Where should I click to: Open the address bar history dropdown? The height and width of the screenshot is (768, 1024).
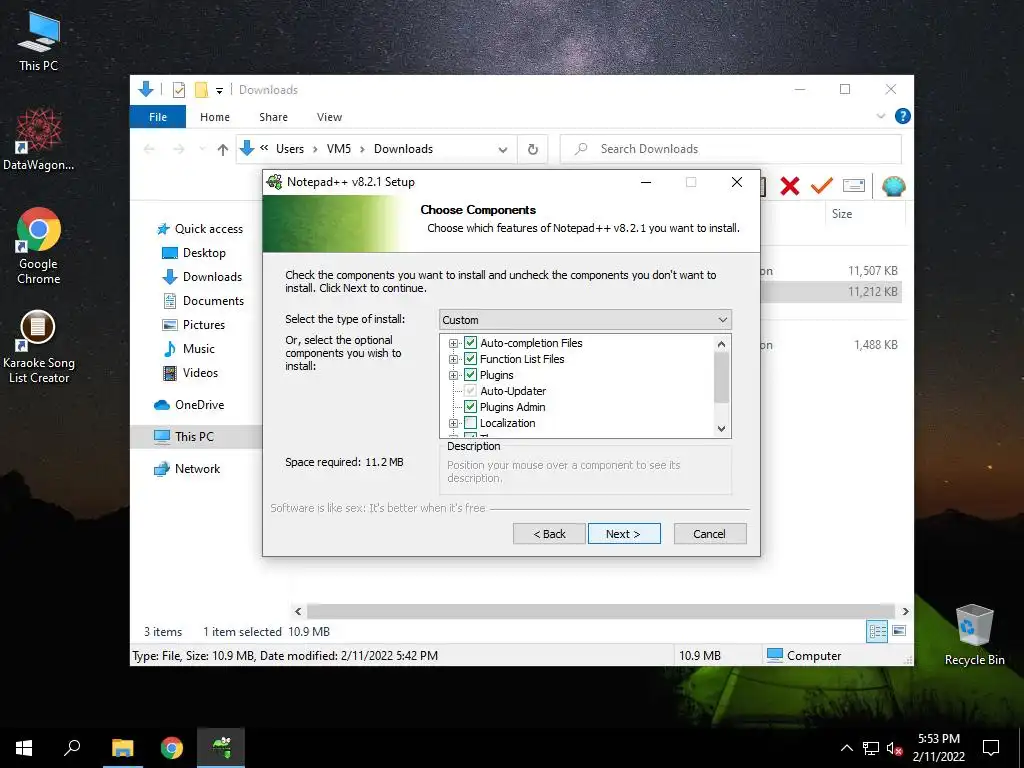[x=503, y=150]
